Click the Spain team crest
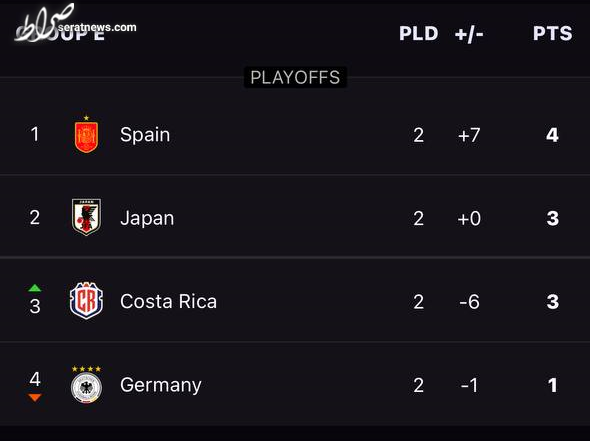This screenshot has width=590, height=441. pyautogui.click(x=86, y=134)
